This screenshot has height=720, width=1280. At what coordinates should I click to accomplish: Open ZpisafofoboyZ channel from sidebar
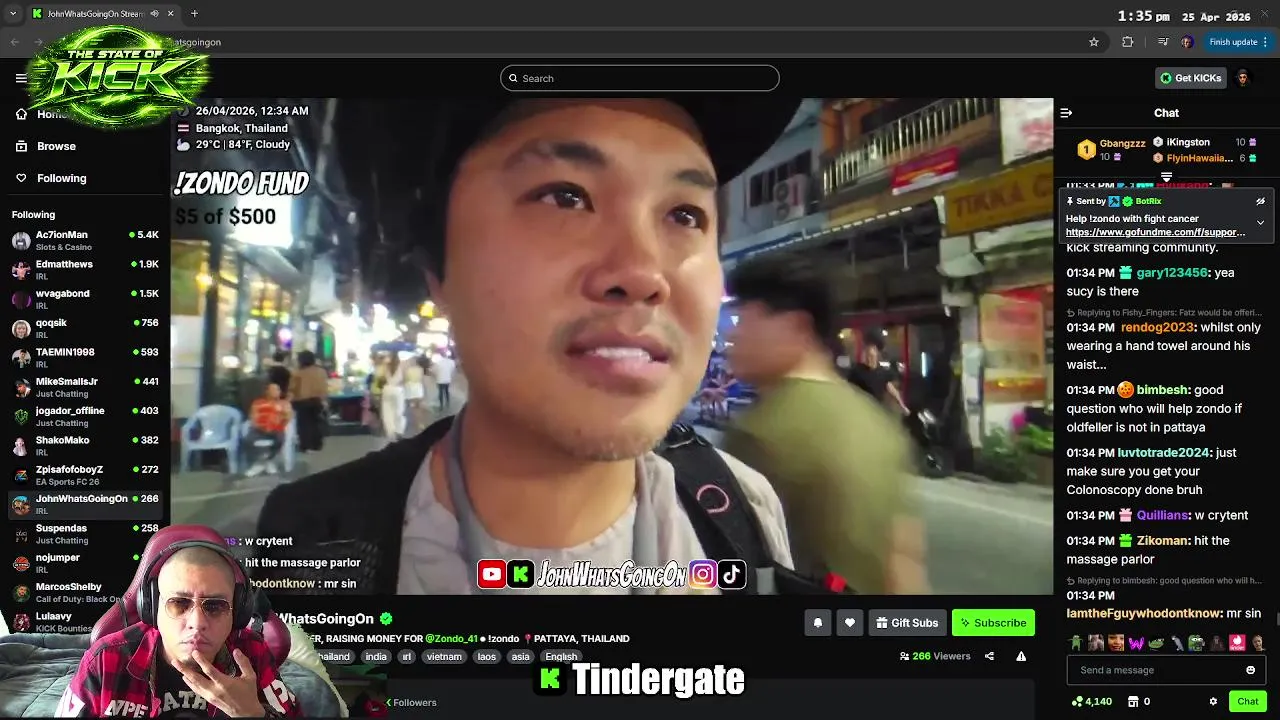pyautogui.click(x=85, y=475)
